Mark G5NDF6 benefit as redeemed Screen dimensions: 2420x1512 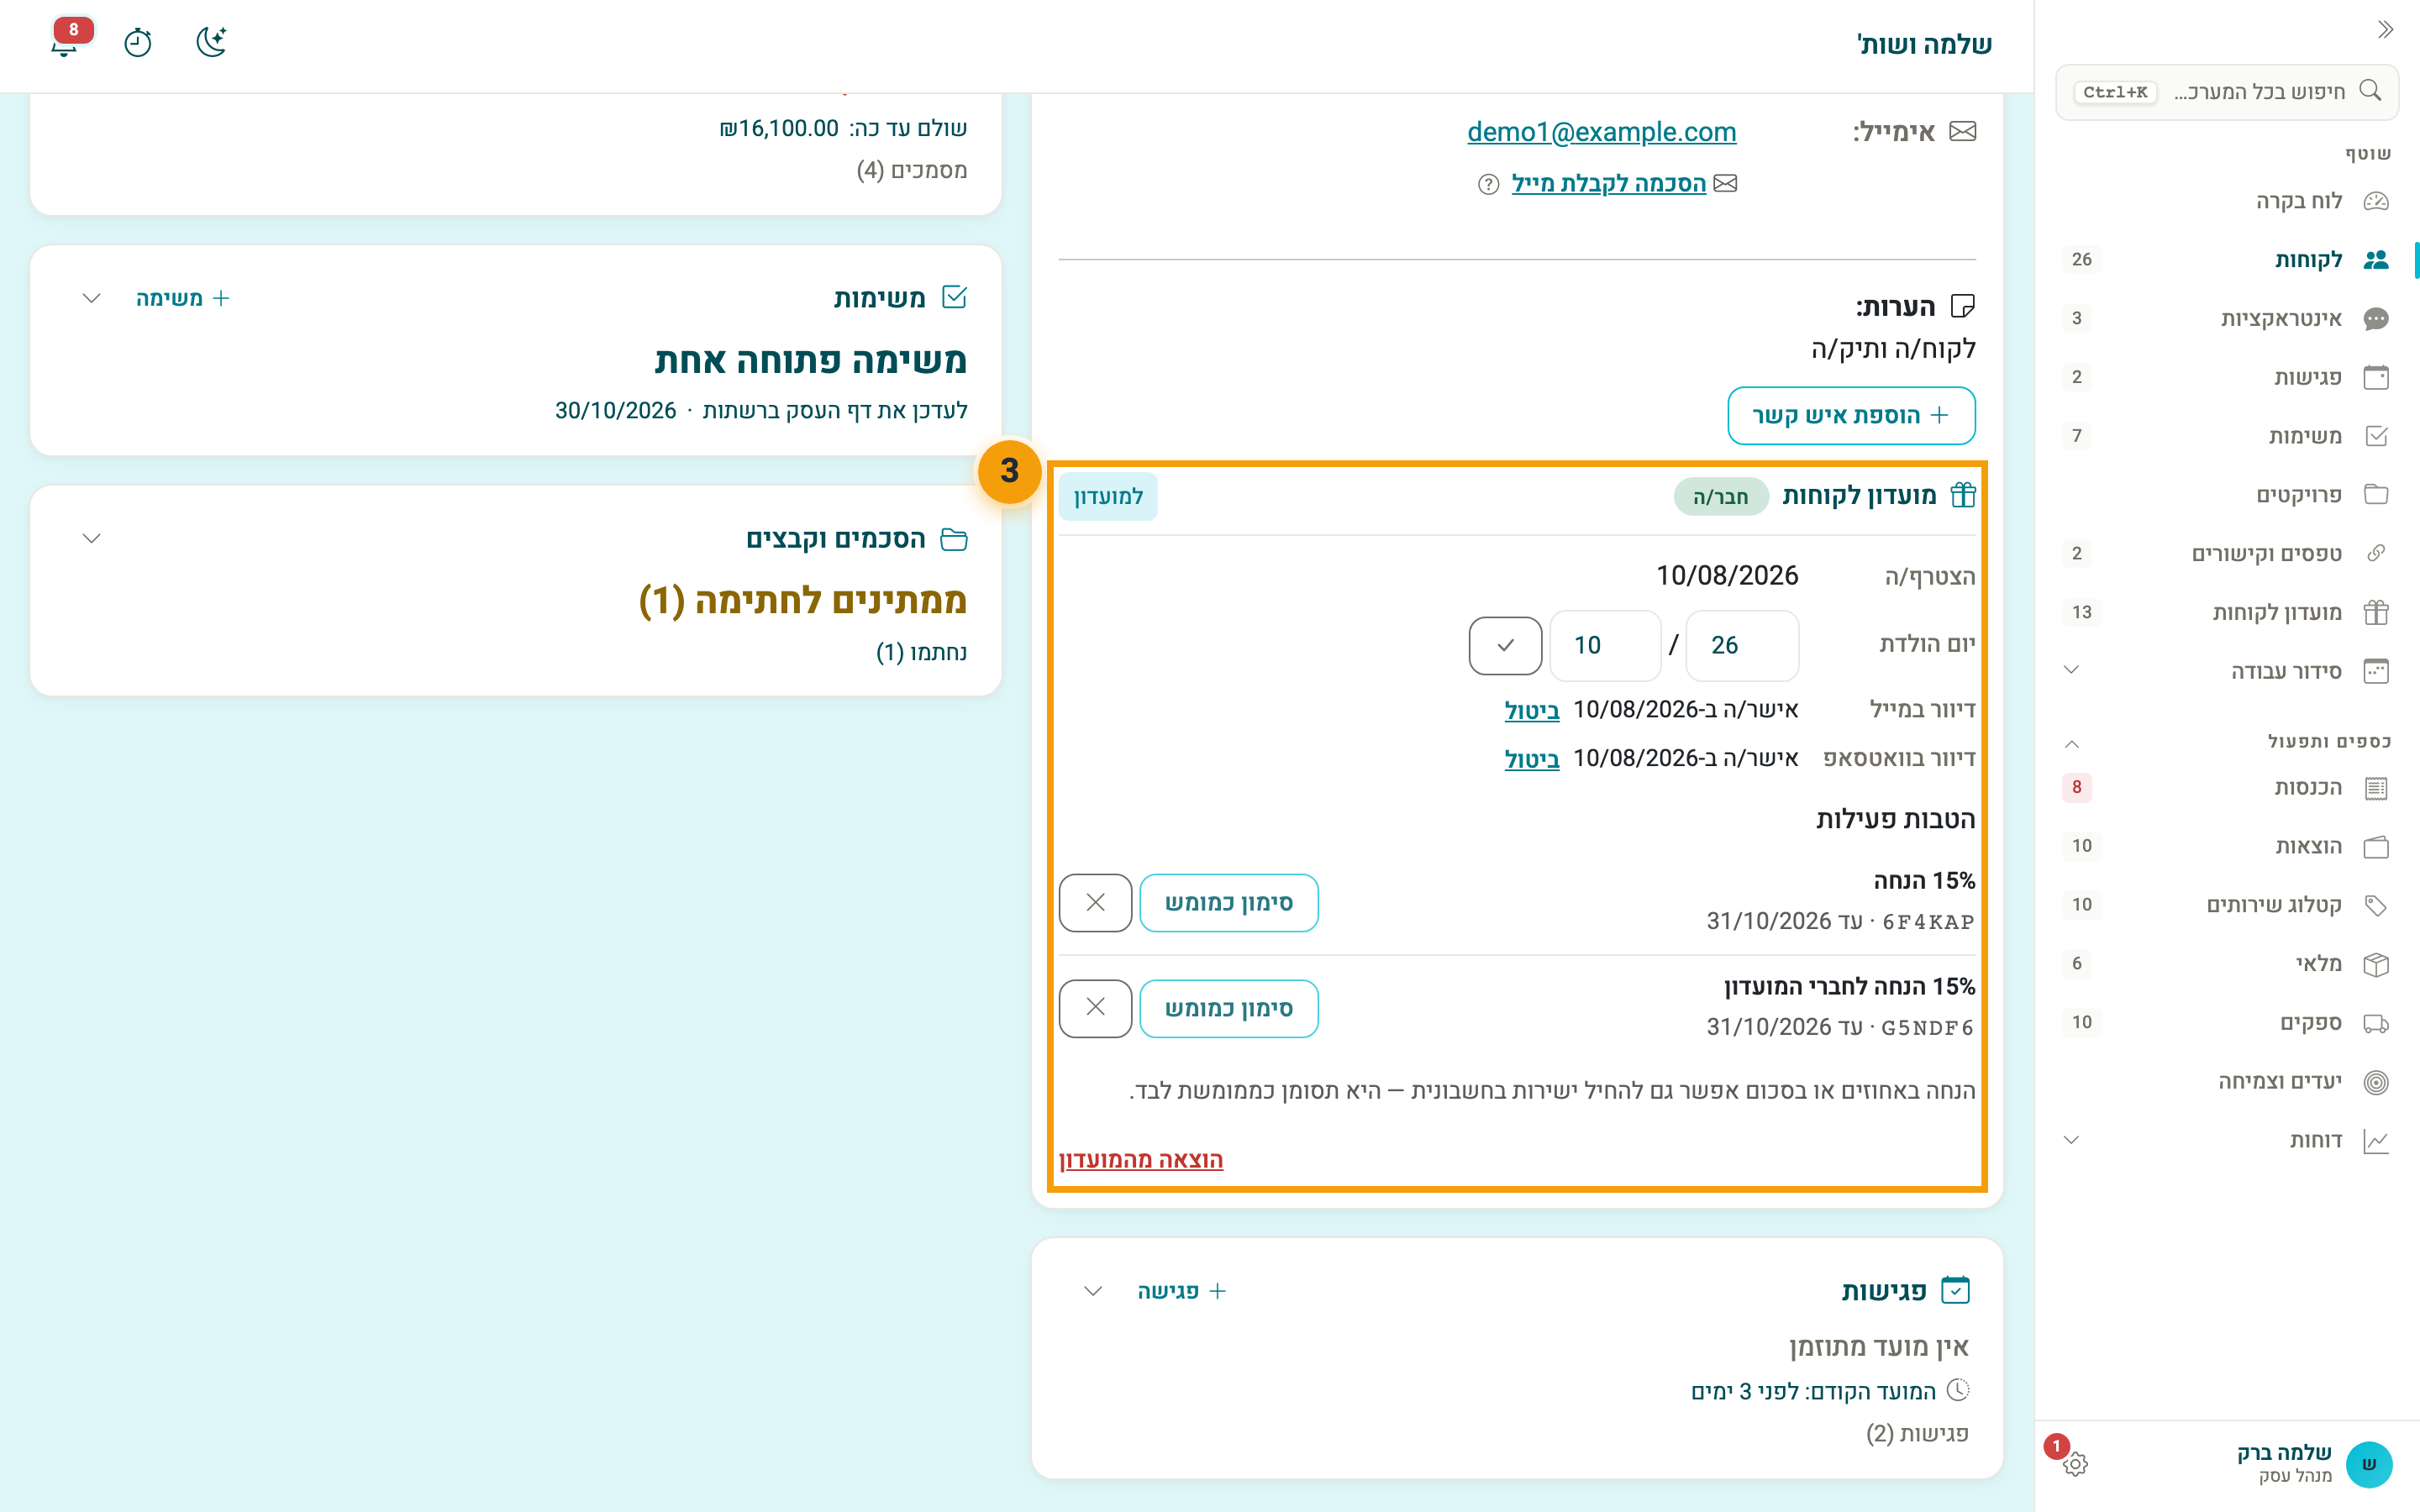pos(1229,1008)
